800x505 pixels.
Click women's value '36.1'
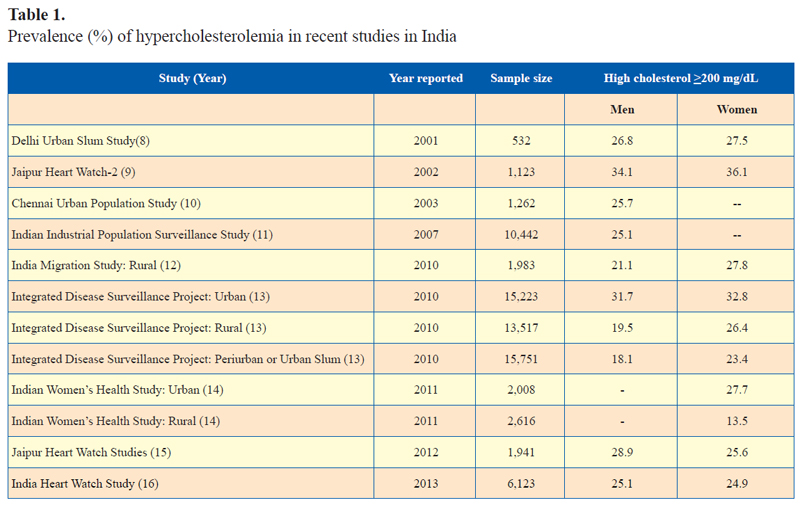click(x=737, y=172)
